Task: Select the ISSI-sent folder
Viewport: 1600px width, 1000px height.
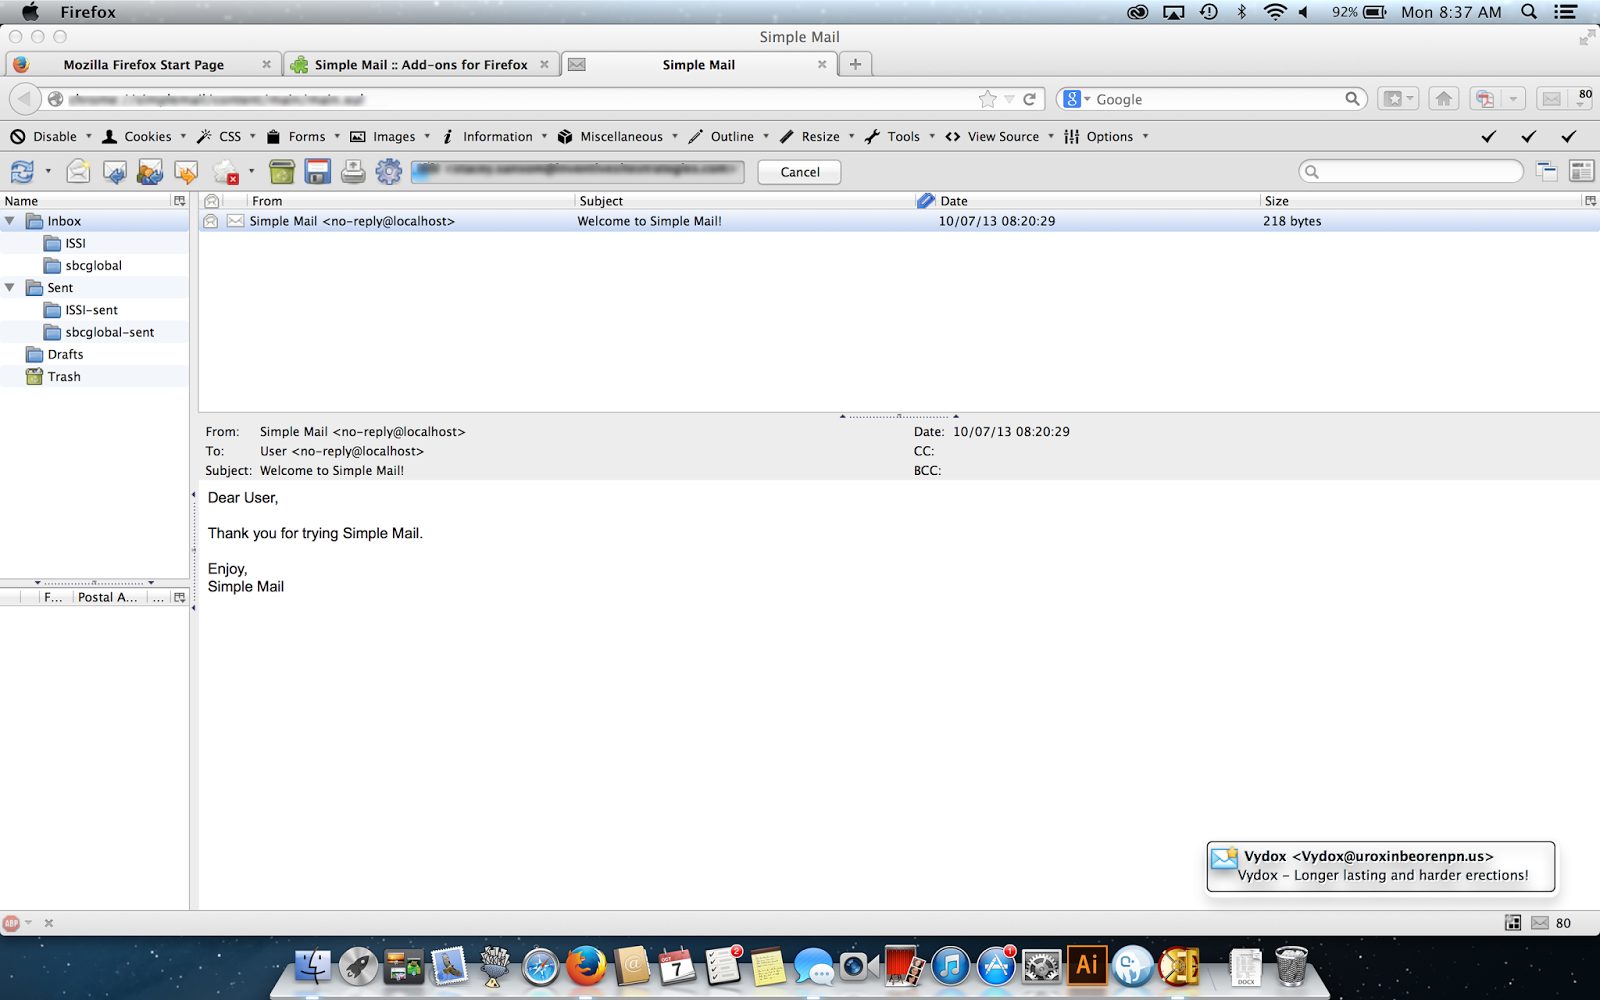Action: click(x=92, y=310)
